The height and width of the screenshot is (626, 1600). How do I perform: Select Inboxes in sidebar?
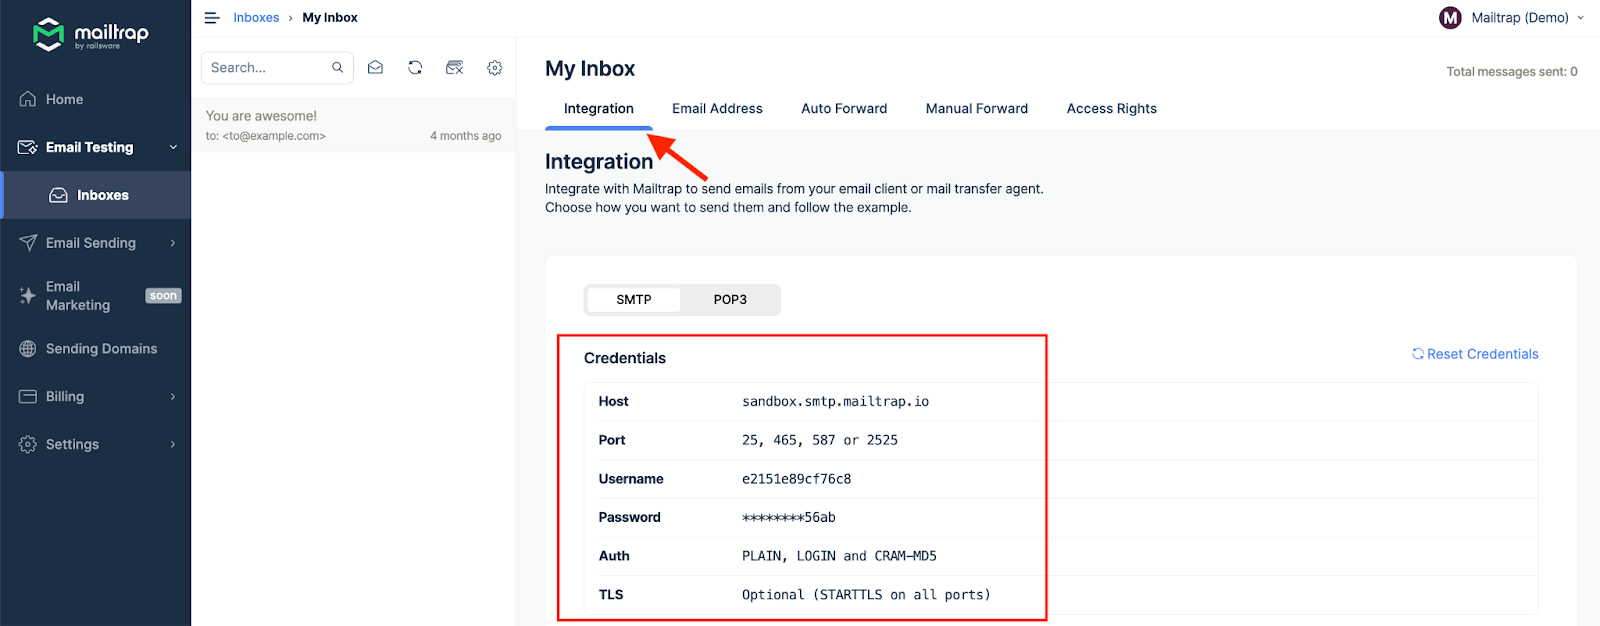(x=97, y=195)
